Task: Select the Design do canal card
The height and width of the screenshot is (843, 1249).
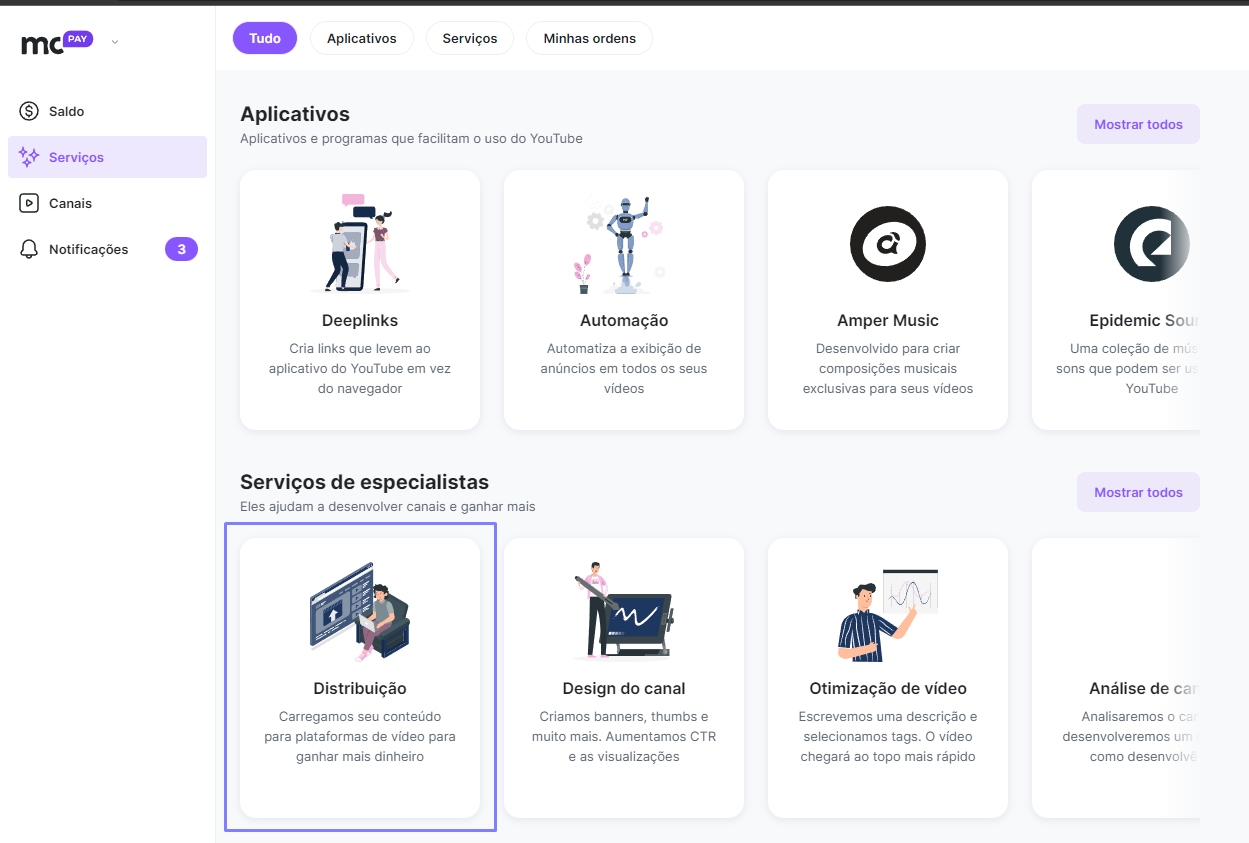Action: [624, 678]
